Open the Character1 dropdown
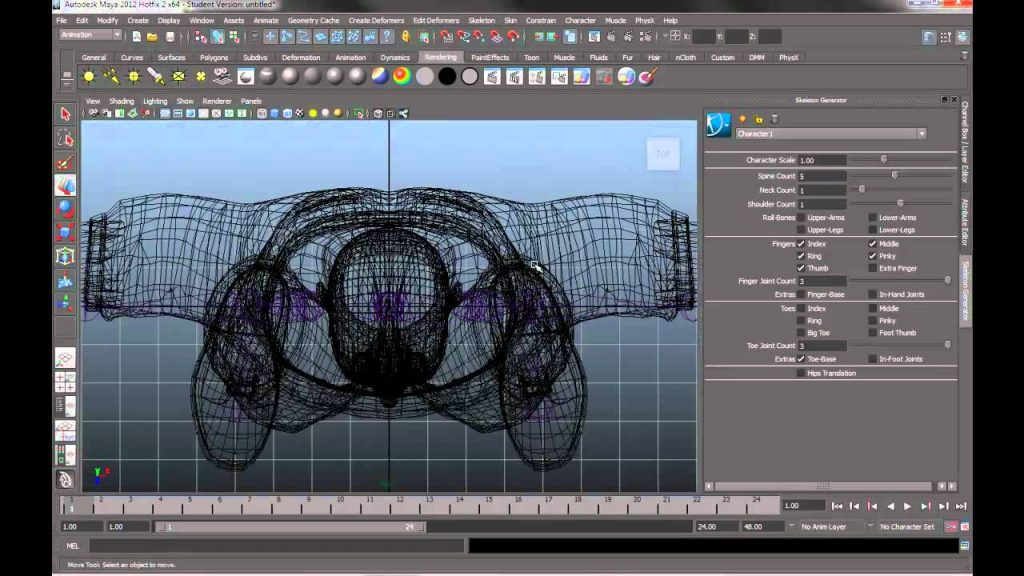Image resolution: width=1024 pixels, height=576 pixels. [831, 134]
